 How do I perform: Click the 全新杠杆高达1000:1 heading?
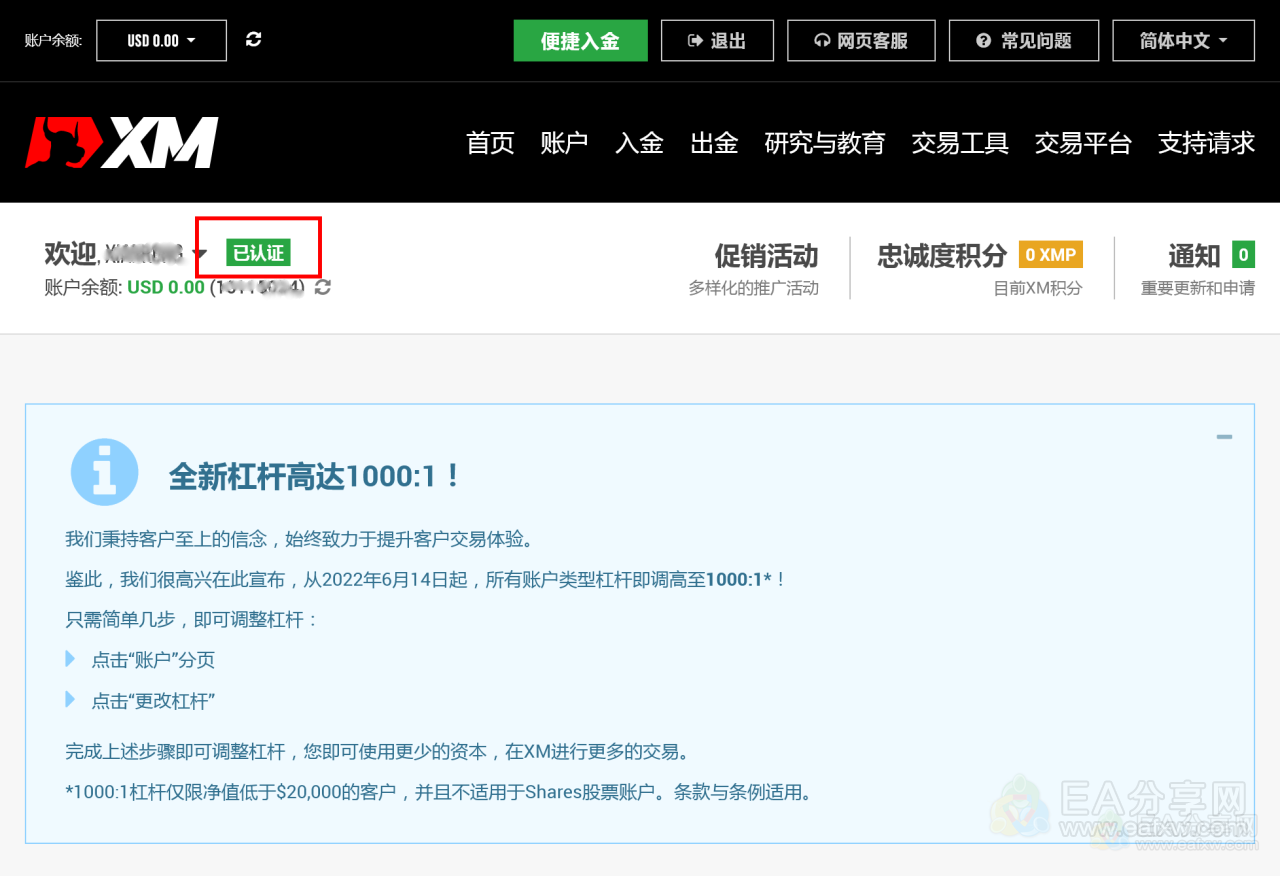[x=315, y=475]
